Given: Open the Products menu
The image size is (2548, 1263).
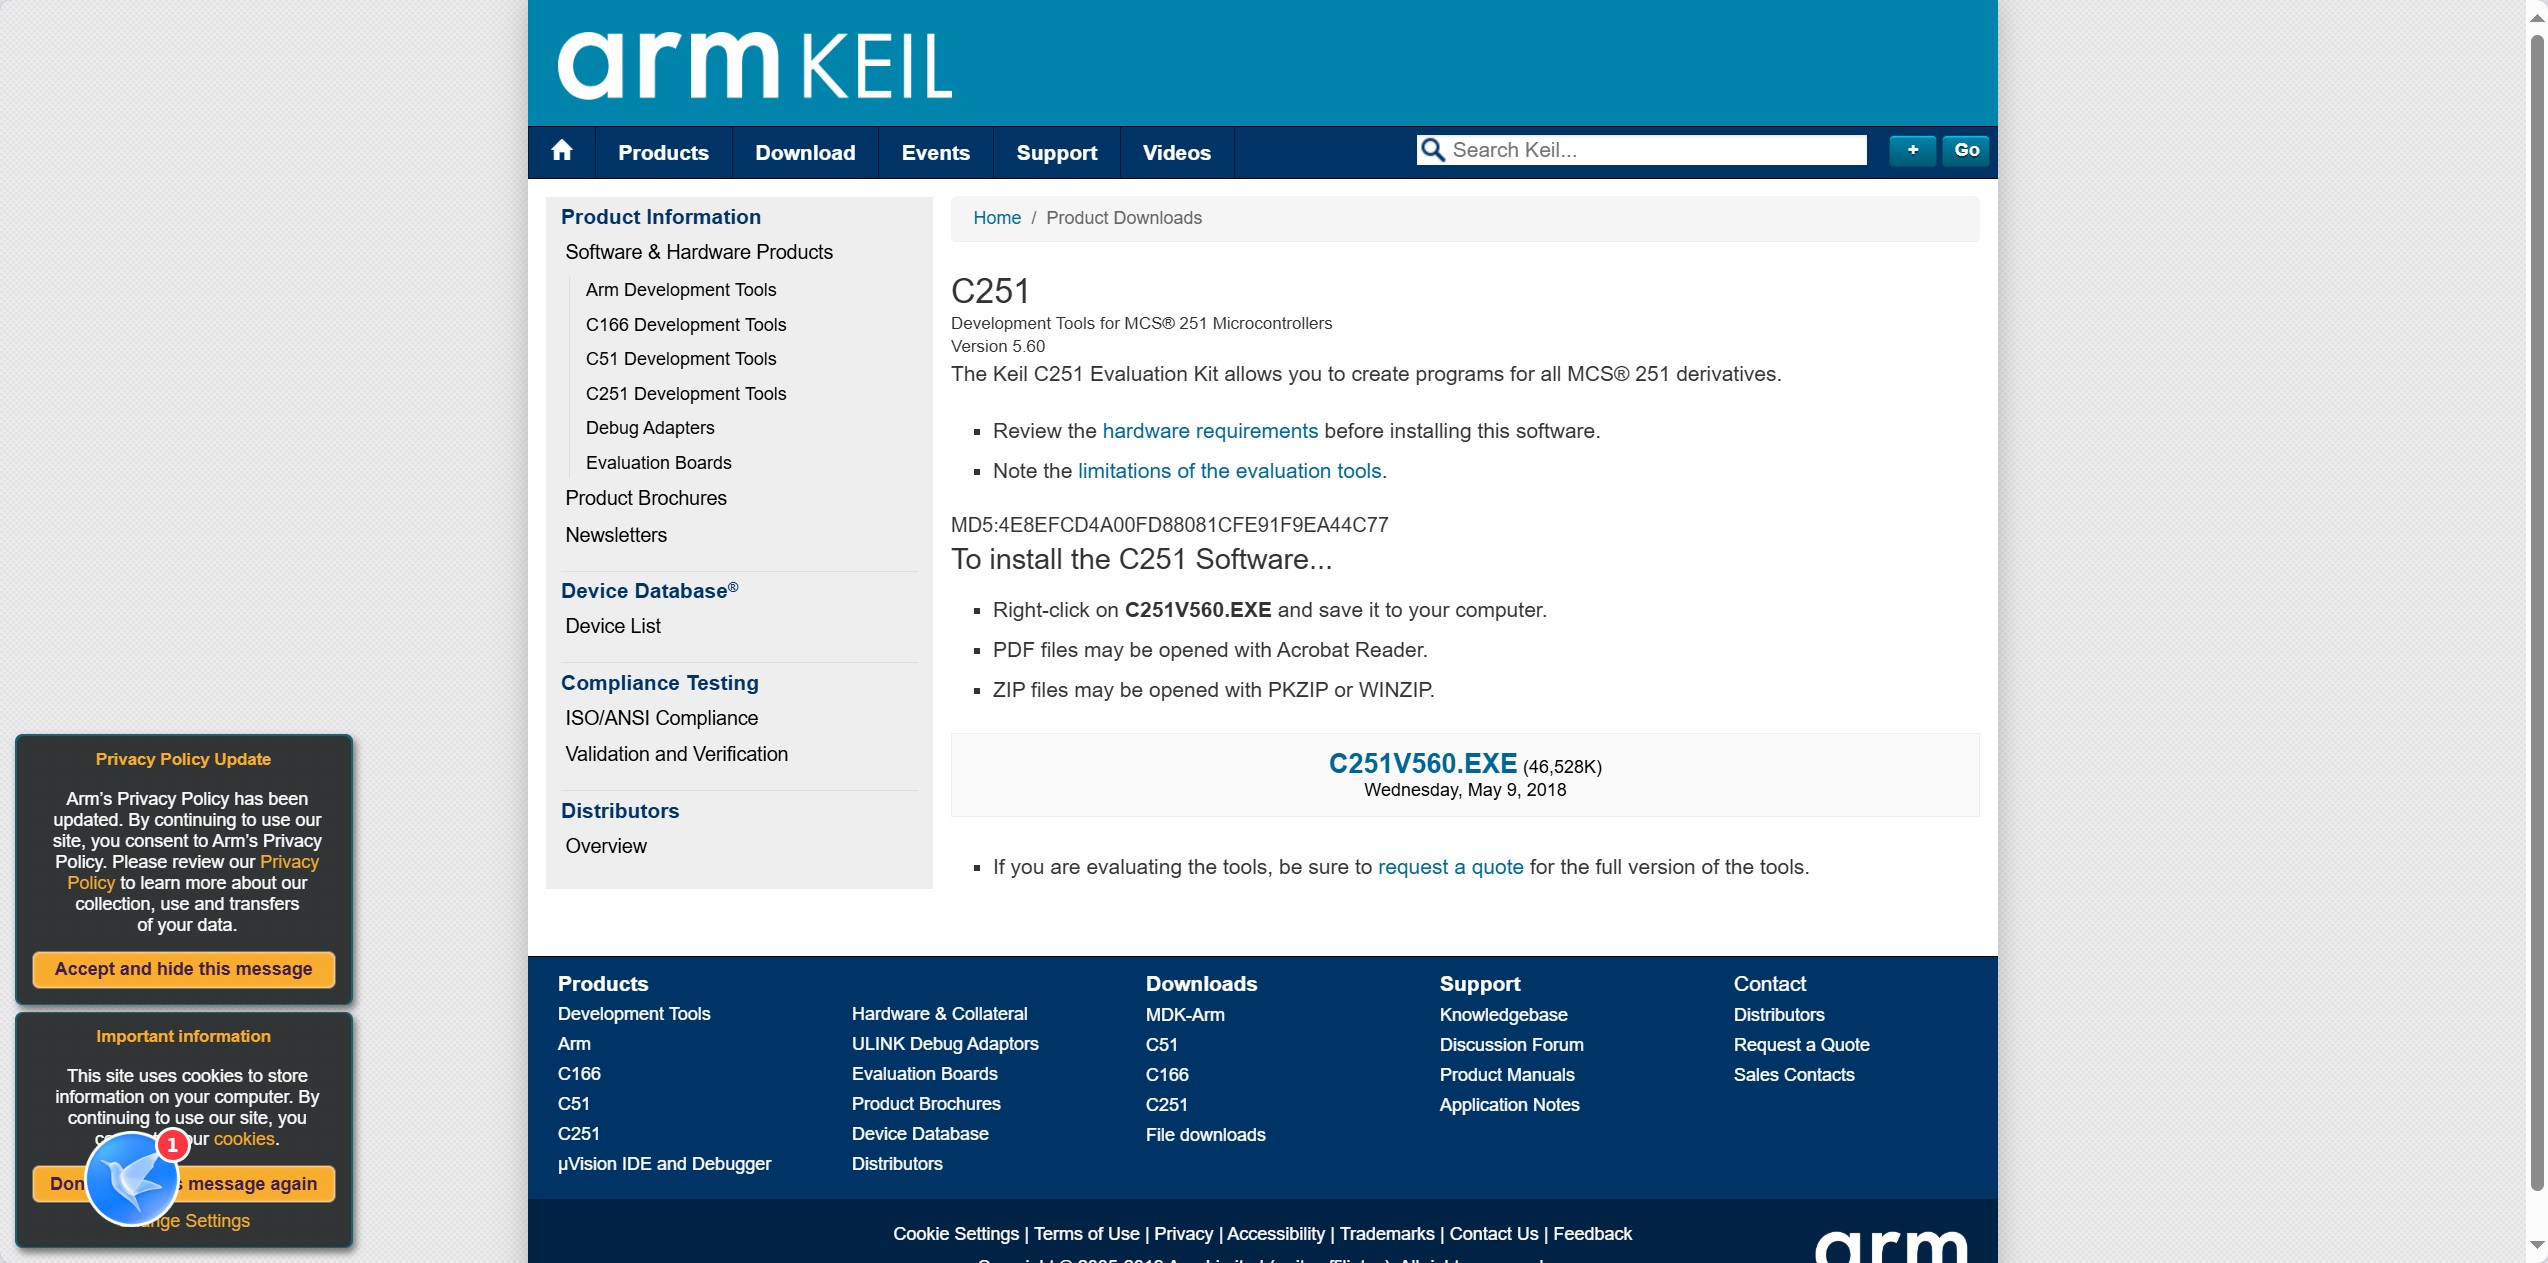Looking at the screenshot, I should pyautogui.click(x=663, y=152).
